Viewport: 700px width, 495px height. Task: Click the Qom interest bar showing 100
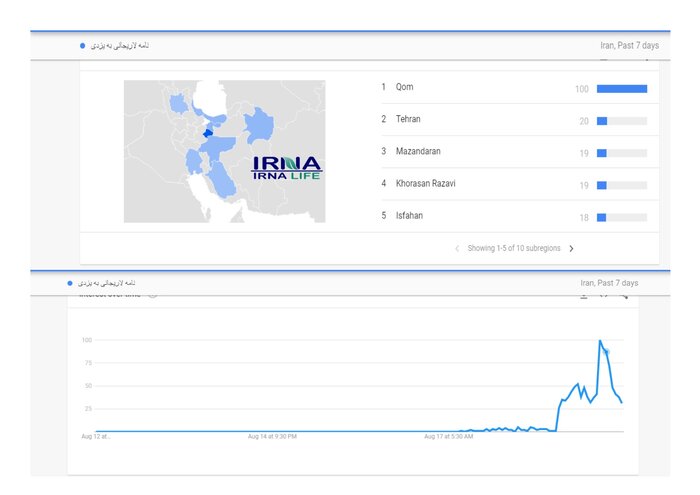point(621,89)
